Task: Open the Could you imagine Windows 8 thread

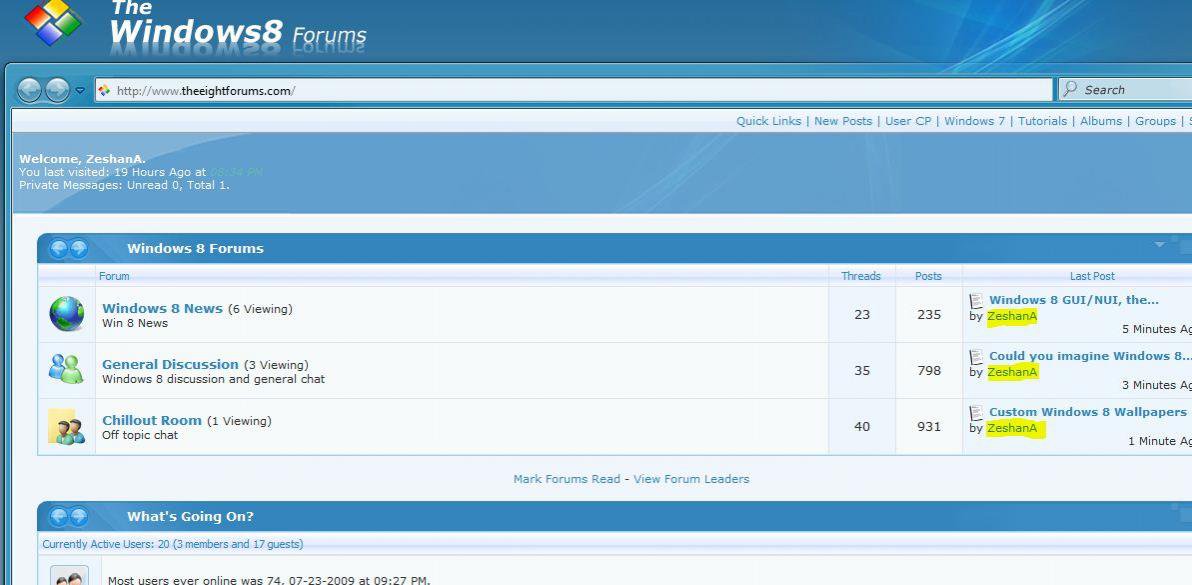Action: coord(1090,356)
